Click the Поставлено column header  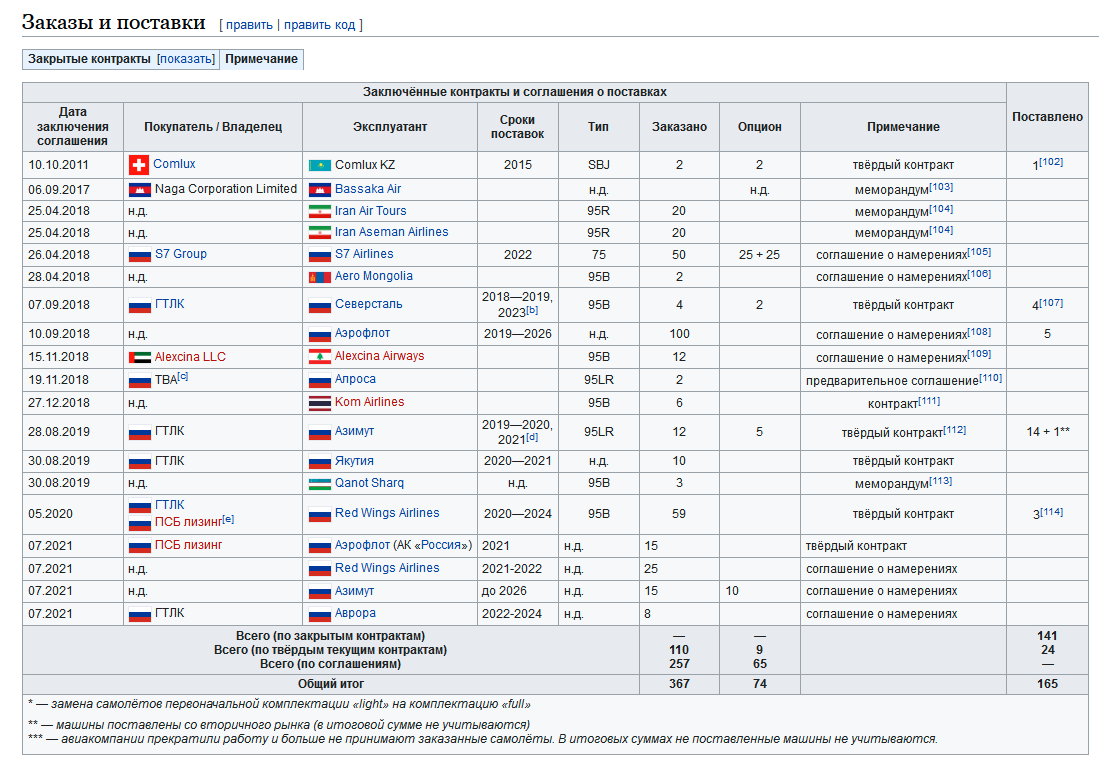(x=1047, y=117)
